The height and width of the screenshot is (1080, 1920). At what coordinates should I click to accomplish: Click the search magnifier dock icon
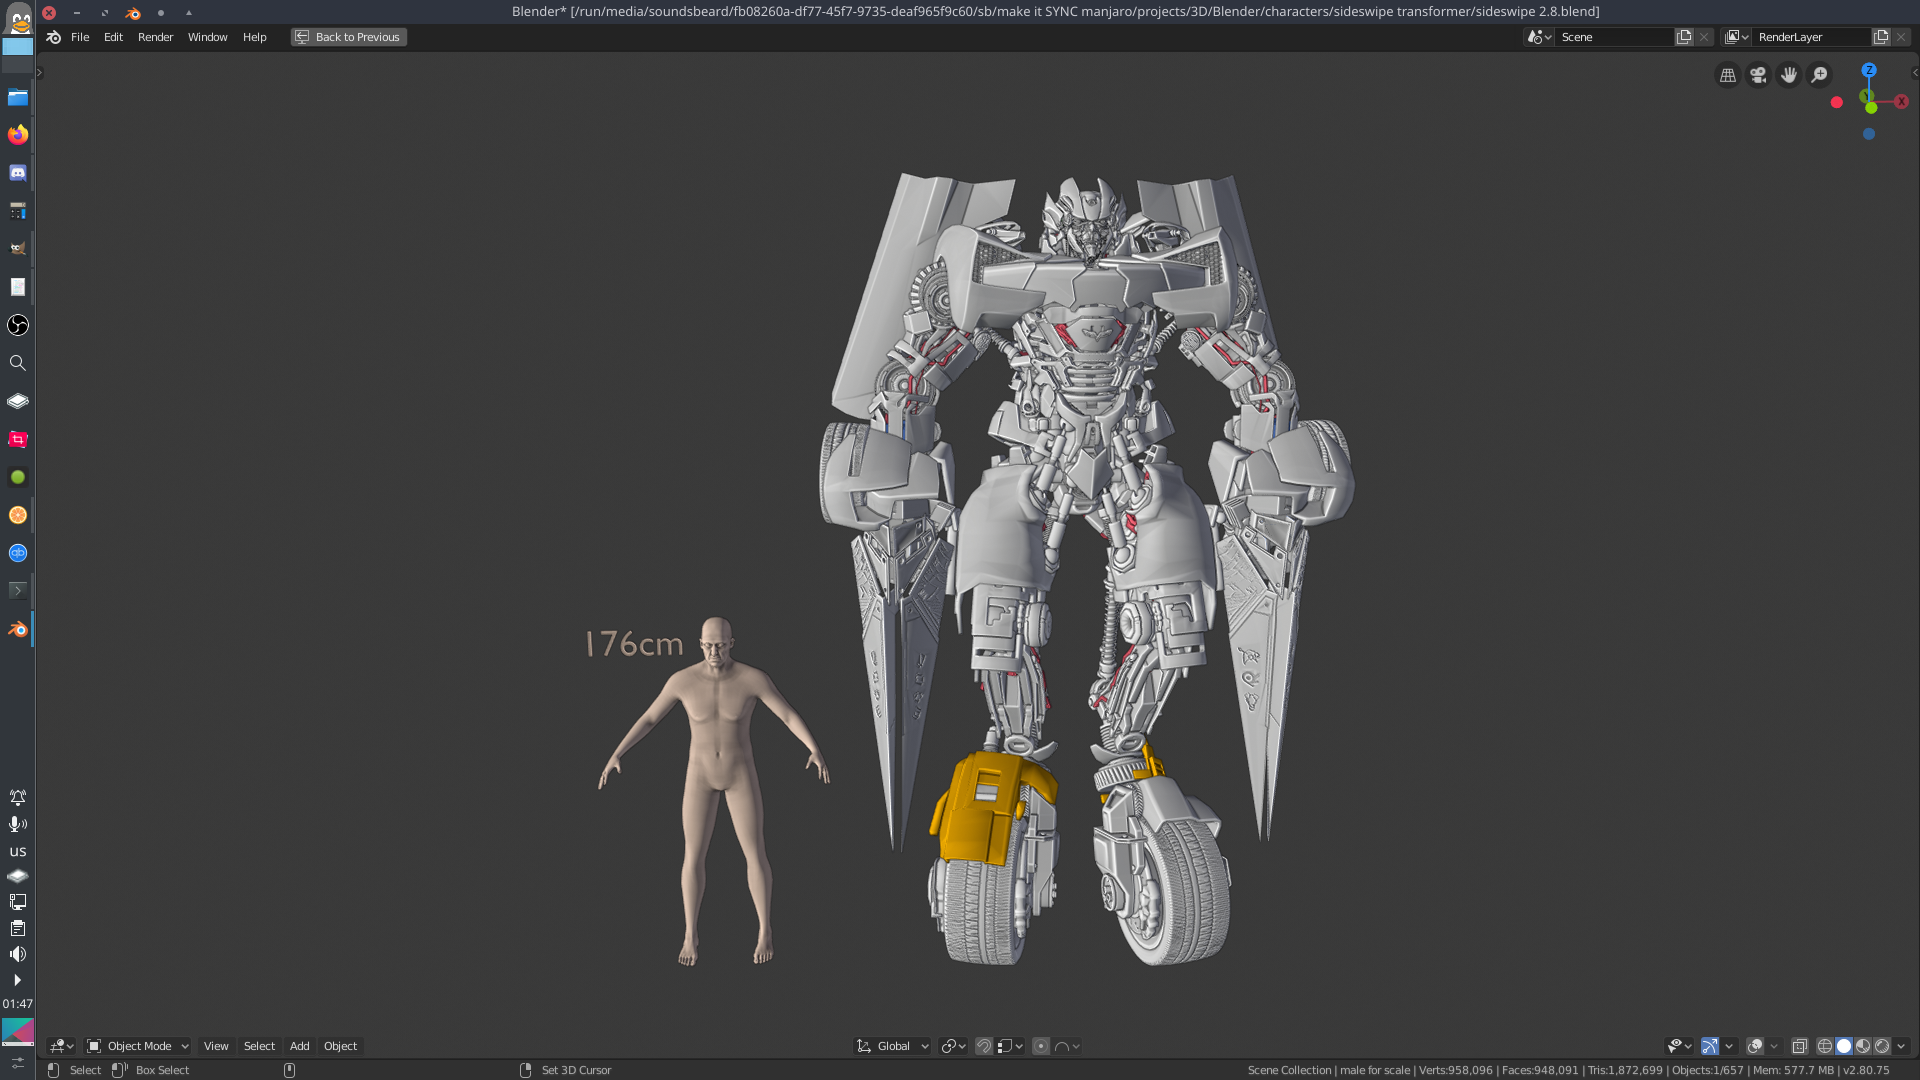coord(18,363)
